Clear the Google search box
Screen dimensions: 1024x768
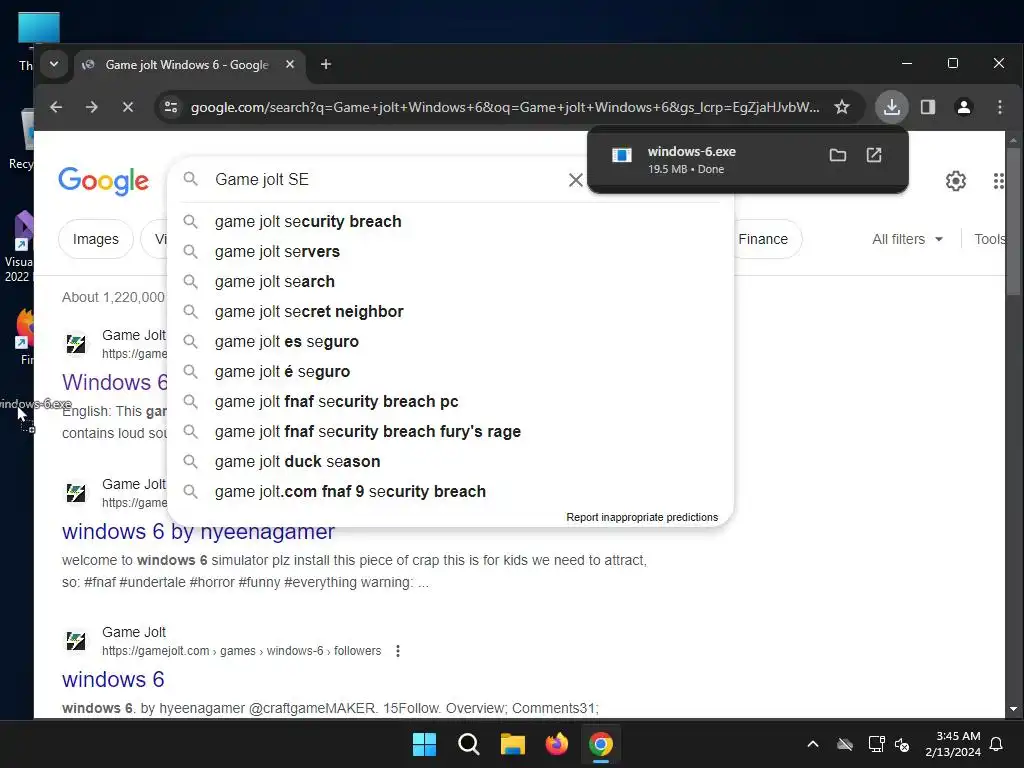(575, 180)
